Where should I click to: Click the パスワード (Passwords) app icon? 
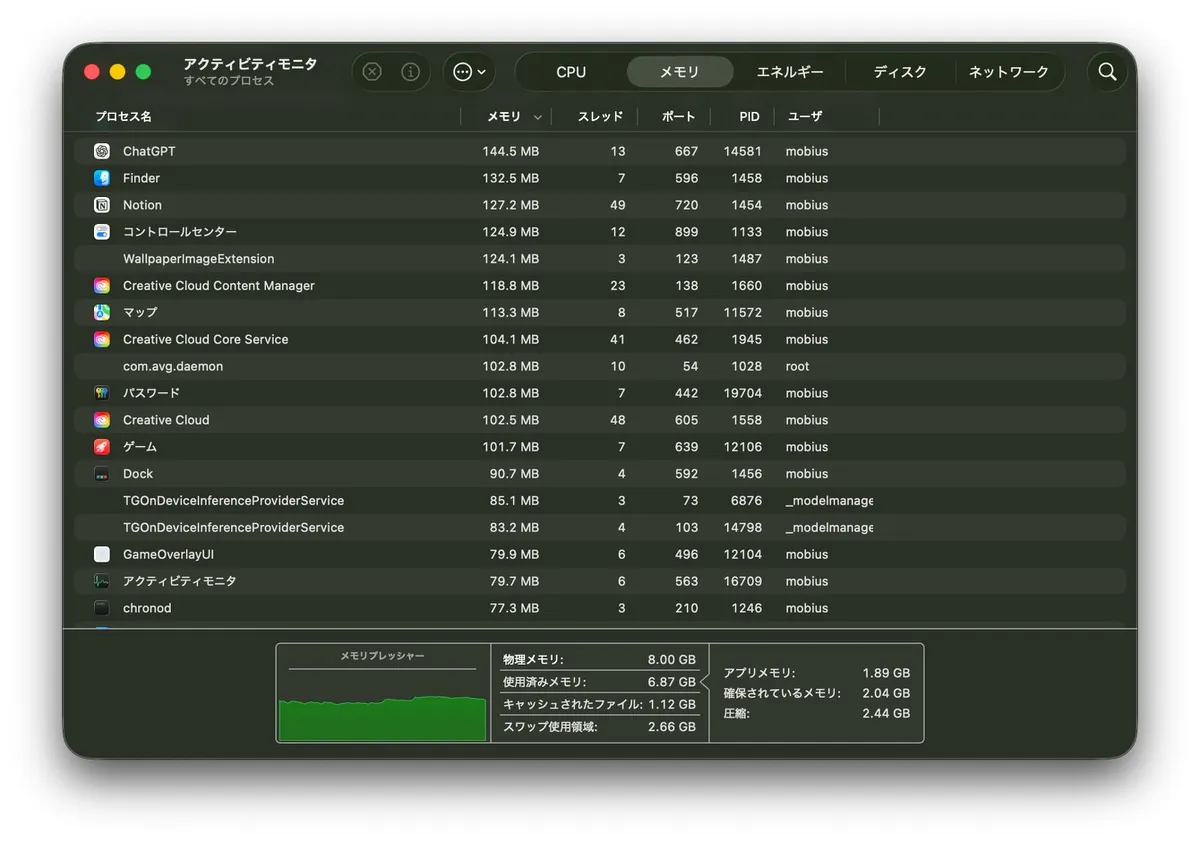tap(102, 393)
